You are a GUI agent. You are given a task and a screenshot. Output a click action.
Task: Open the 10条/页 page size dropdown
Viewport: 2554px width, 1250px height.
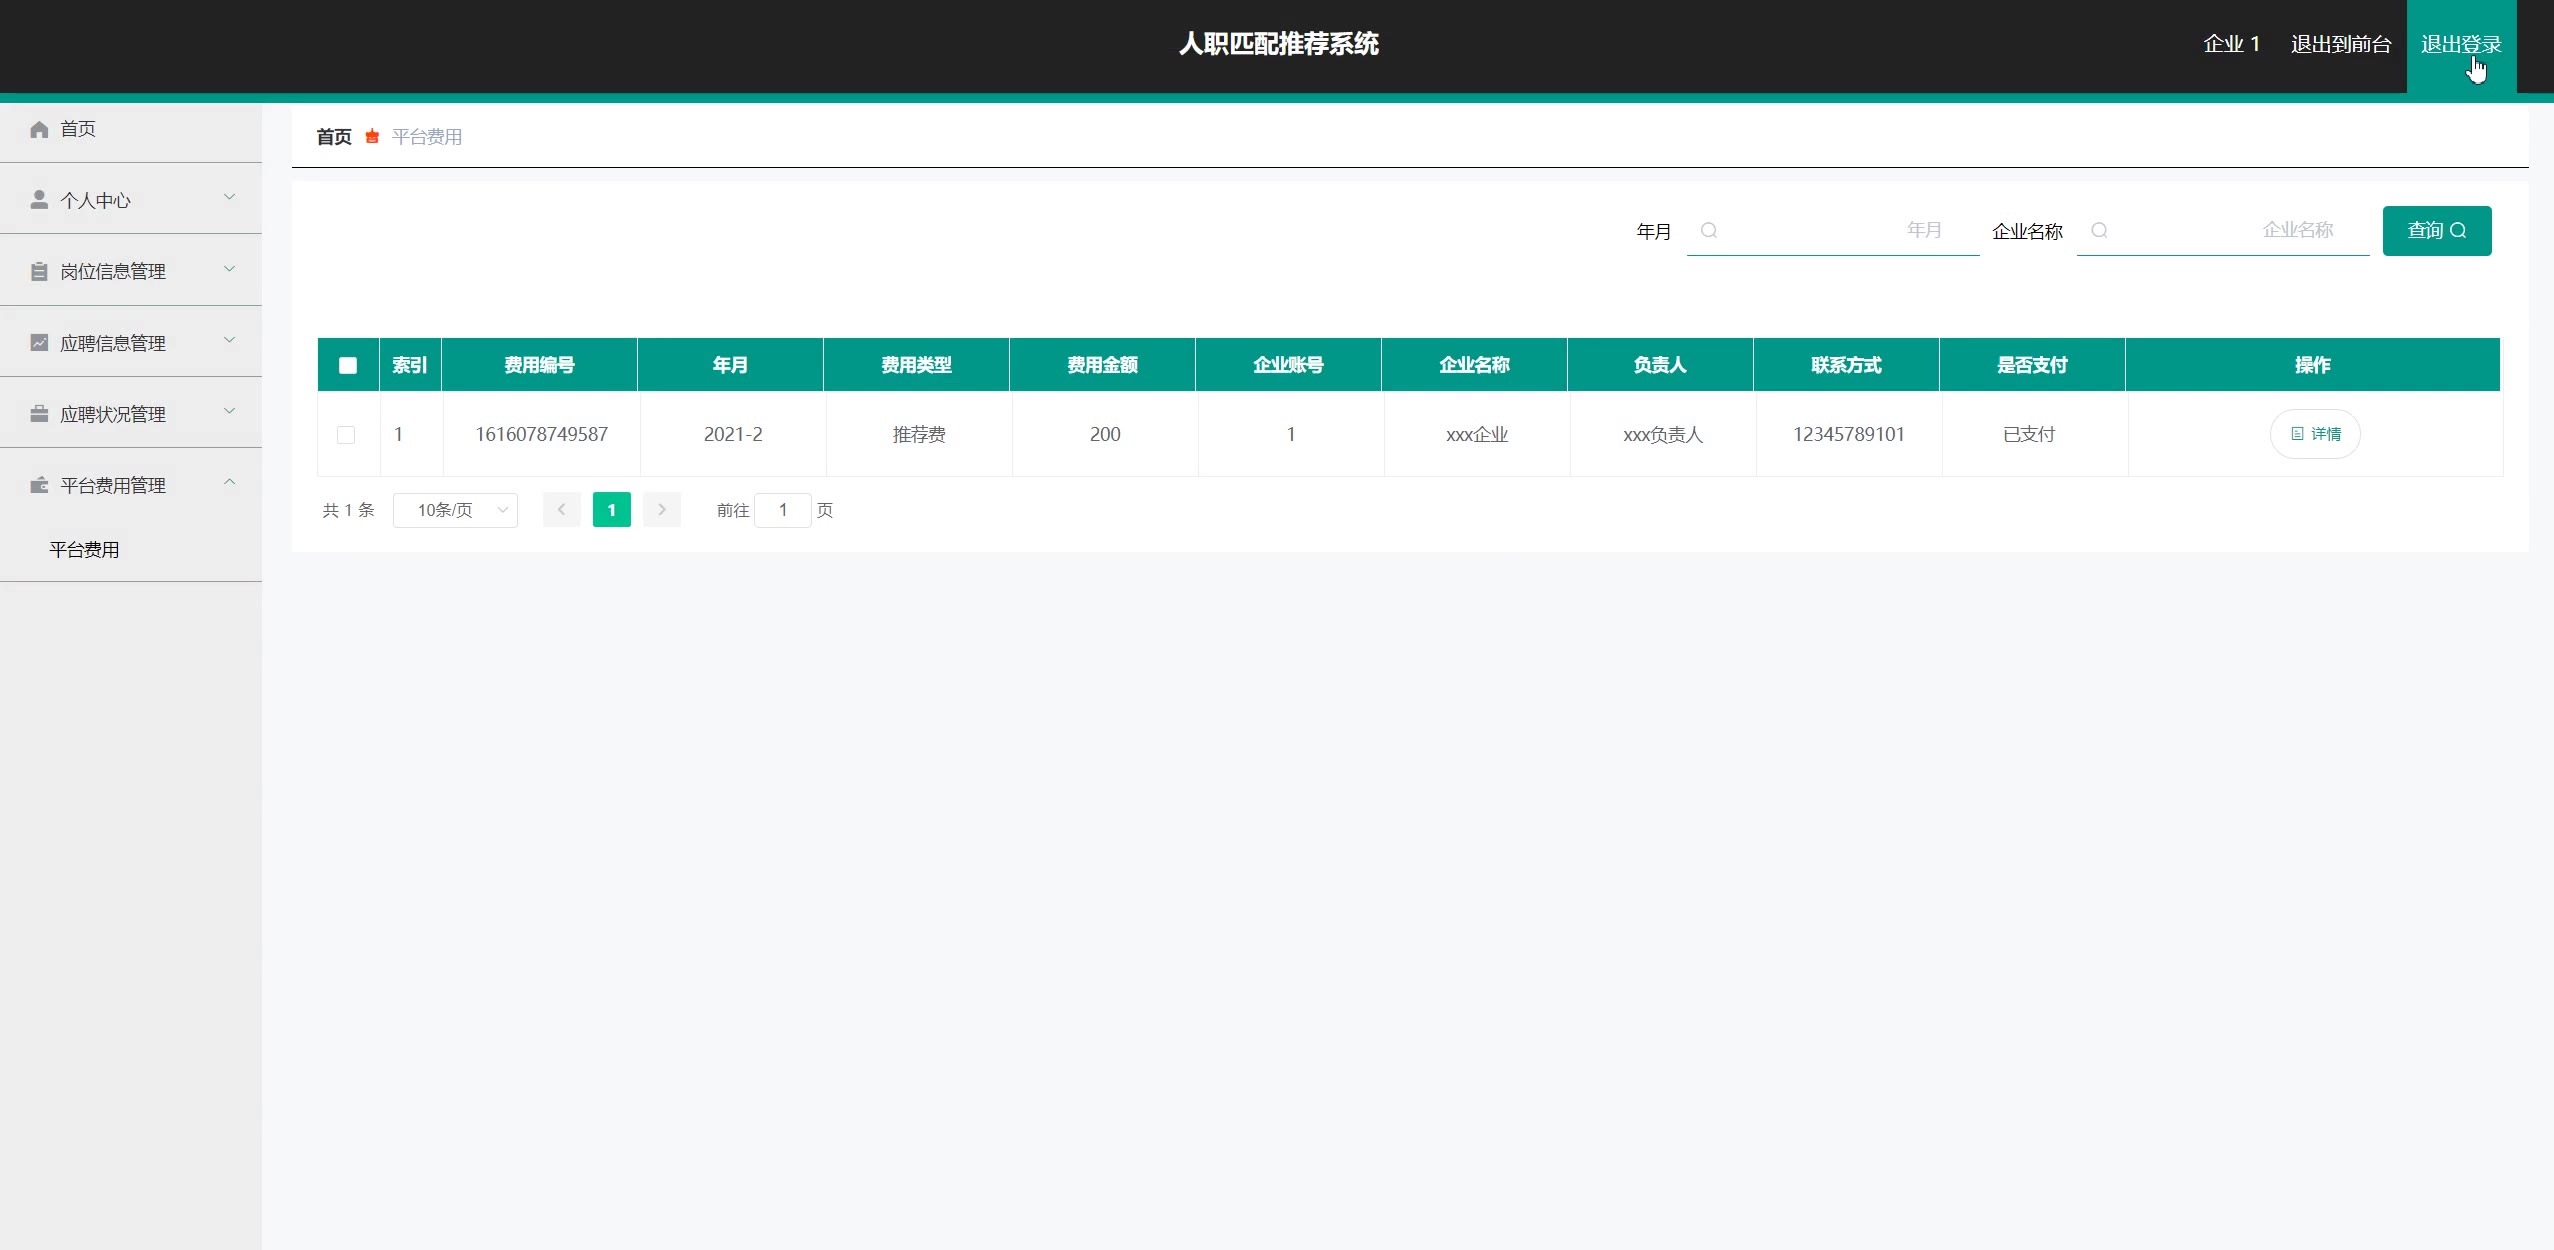(x=456, y=510)
